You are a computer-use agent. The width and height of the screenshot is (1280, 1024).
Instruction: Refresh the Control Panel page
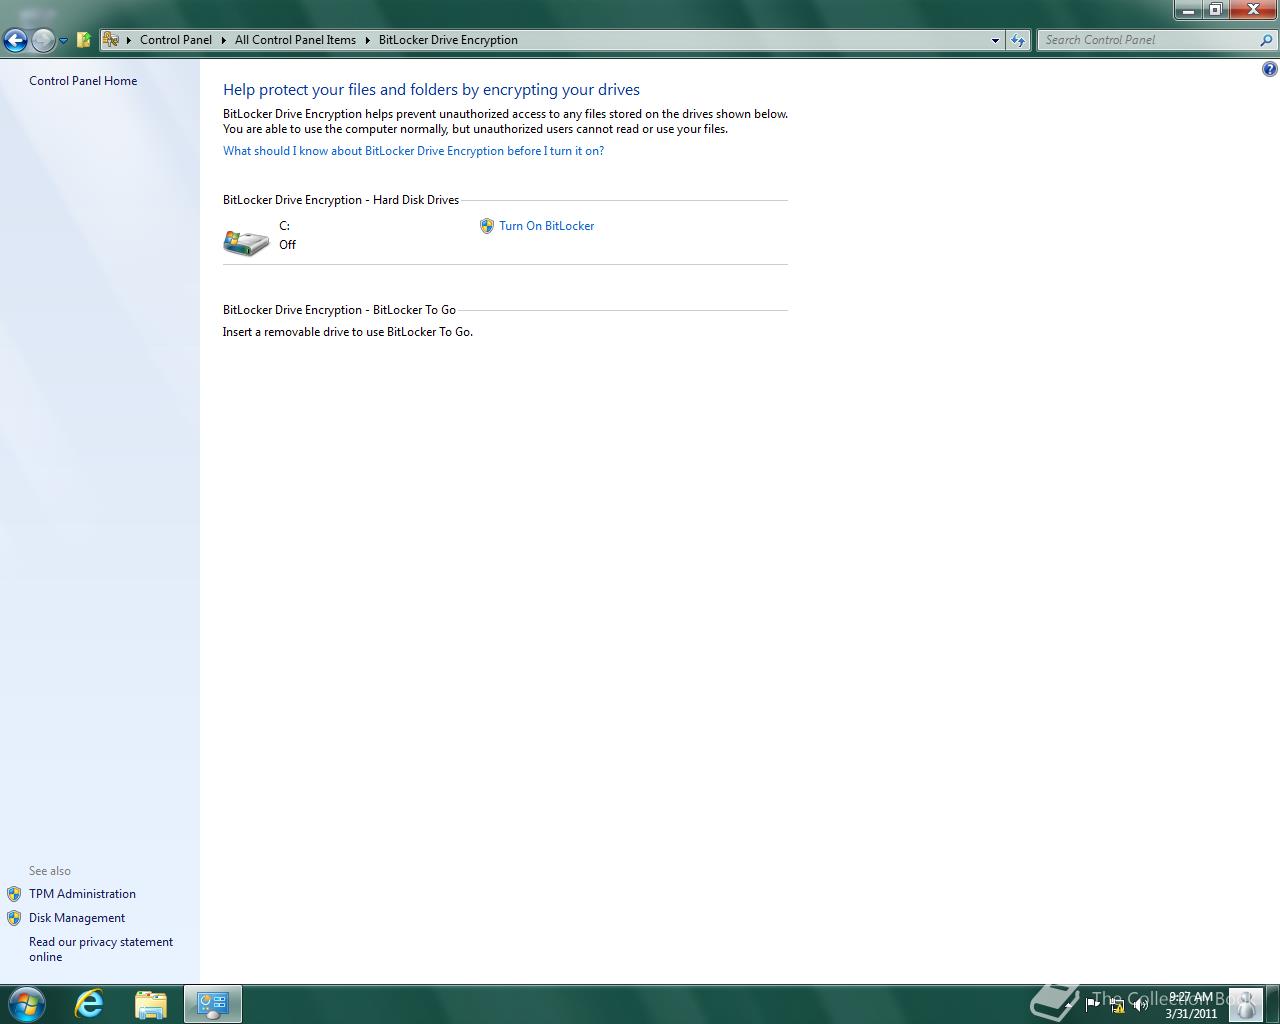pos(1018,40)
